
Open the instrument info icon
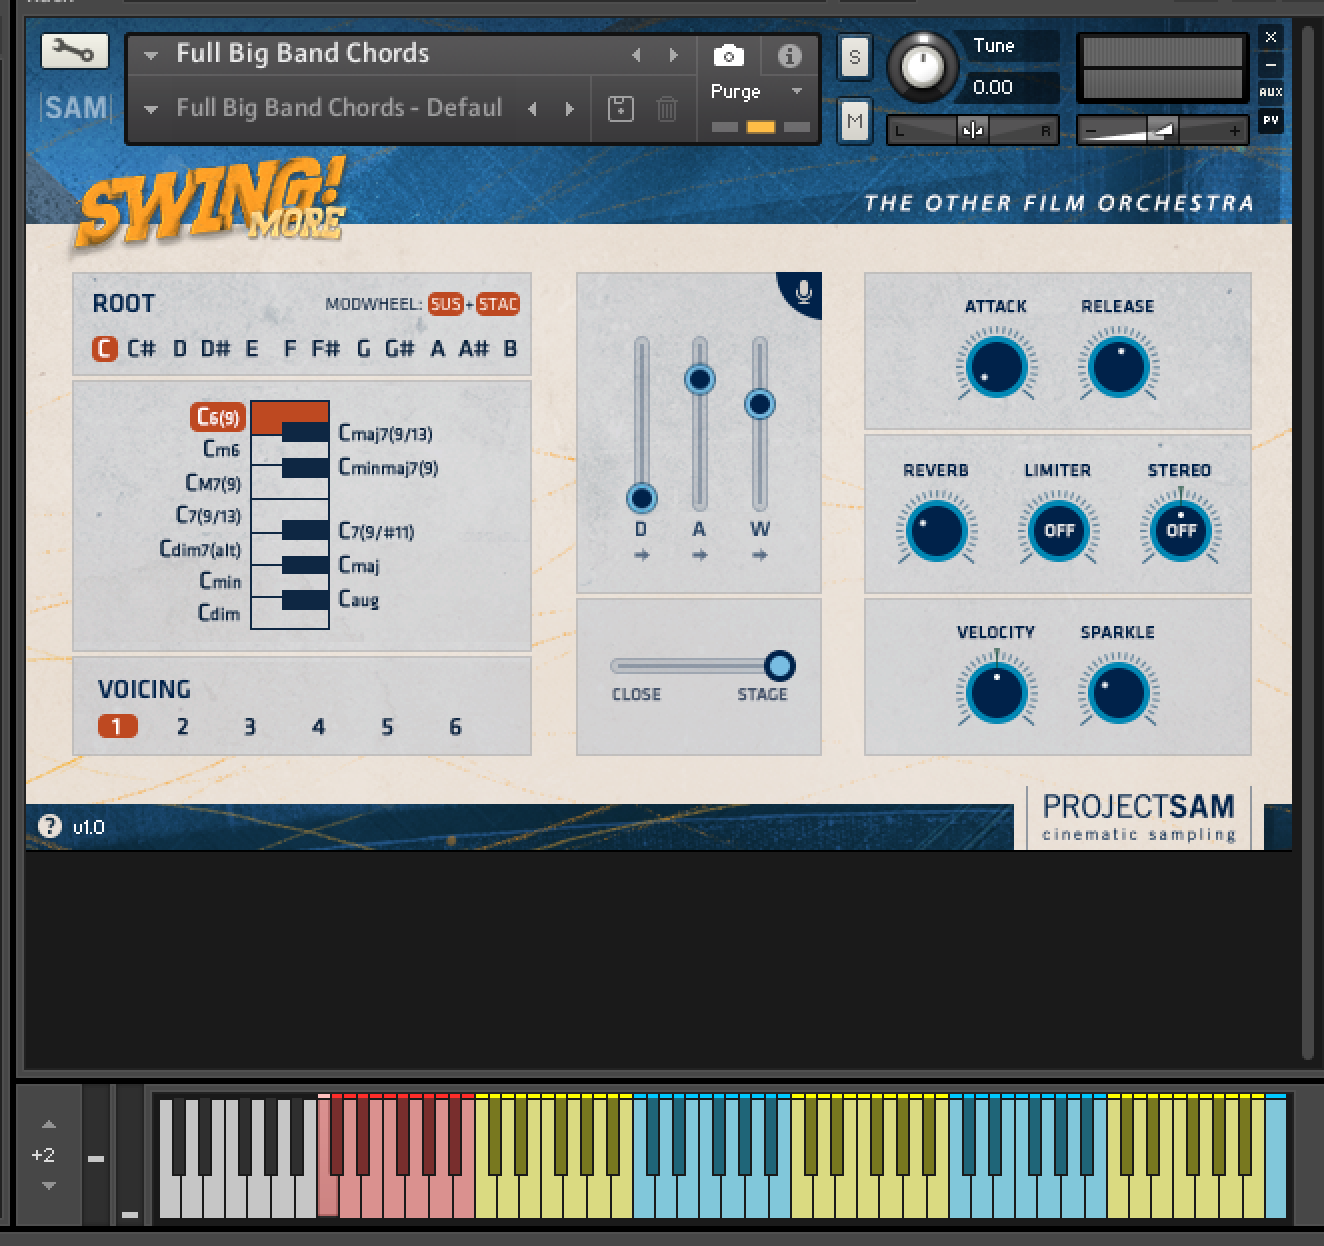789,55
